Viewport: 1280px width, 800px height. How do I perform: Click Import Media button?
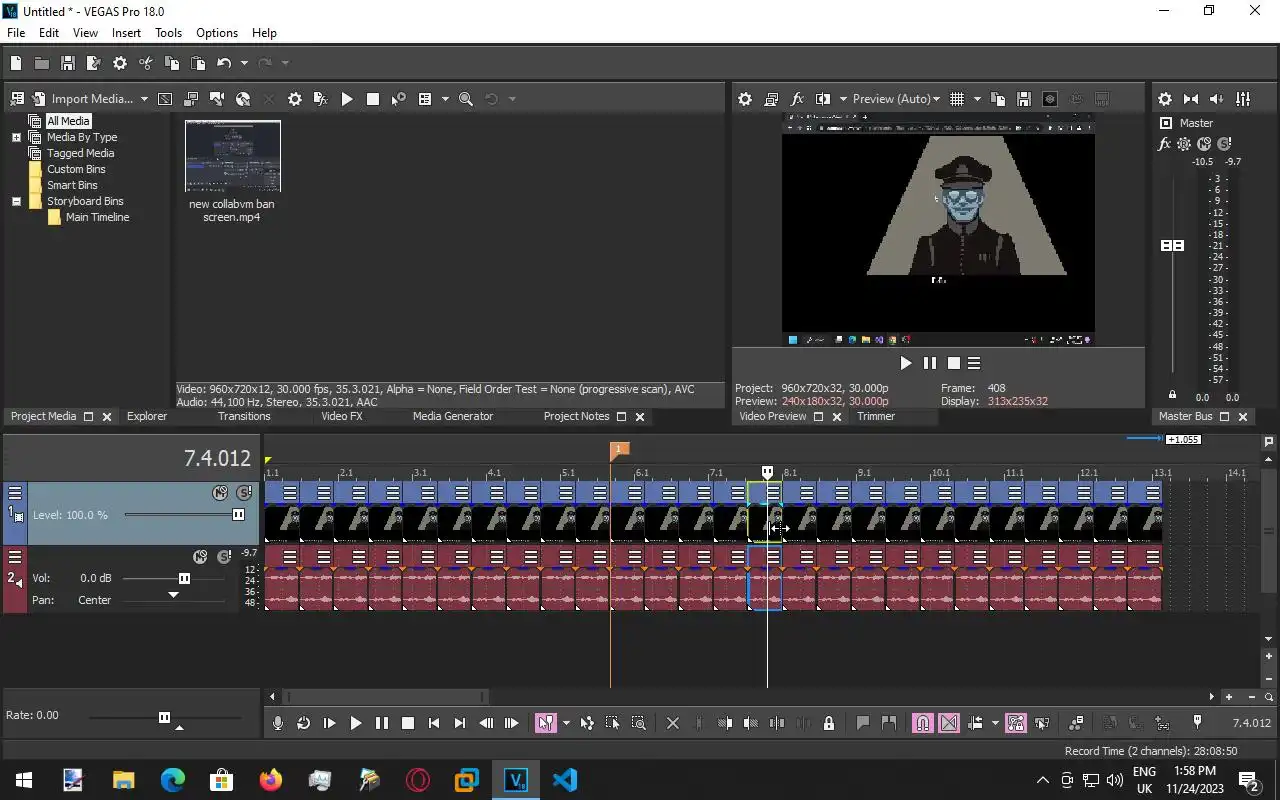click(x=82, y=99)
